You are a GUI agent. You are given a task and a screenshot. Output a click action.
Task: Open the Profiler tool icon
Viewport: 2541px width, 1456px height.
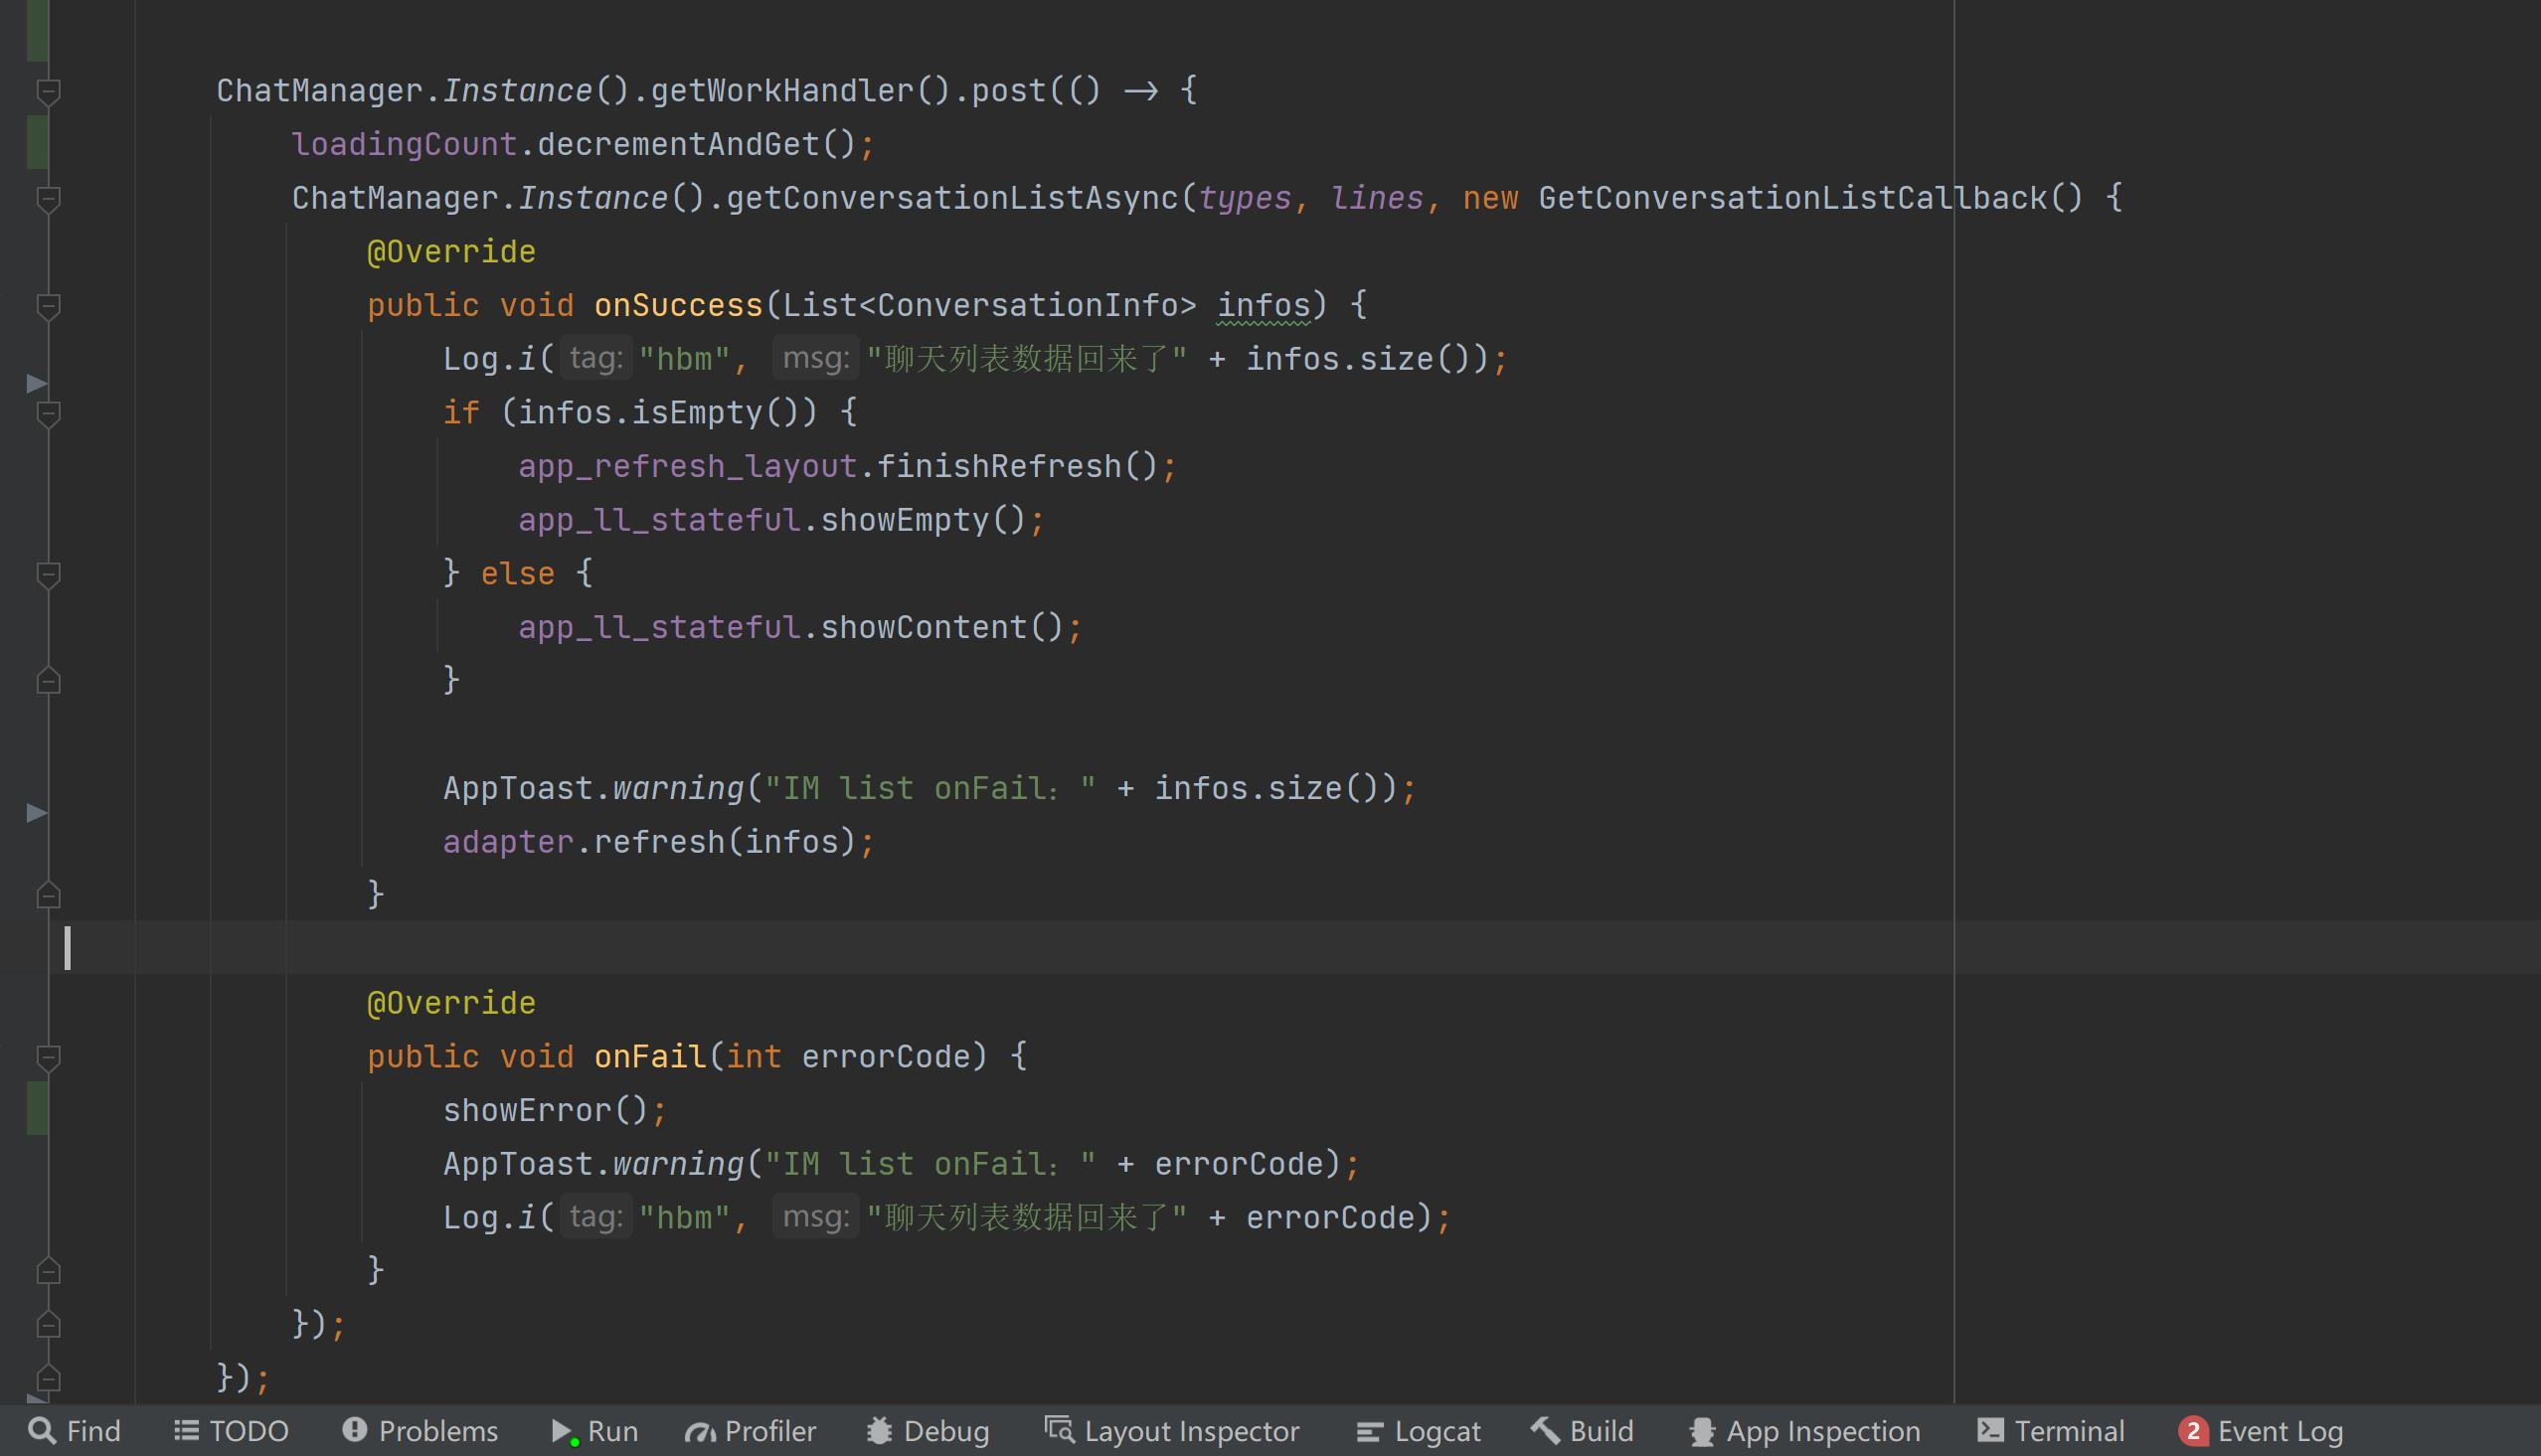[700, 1430]
